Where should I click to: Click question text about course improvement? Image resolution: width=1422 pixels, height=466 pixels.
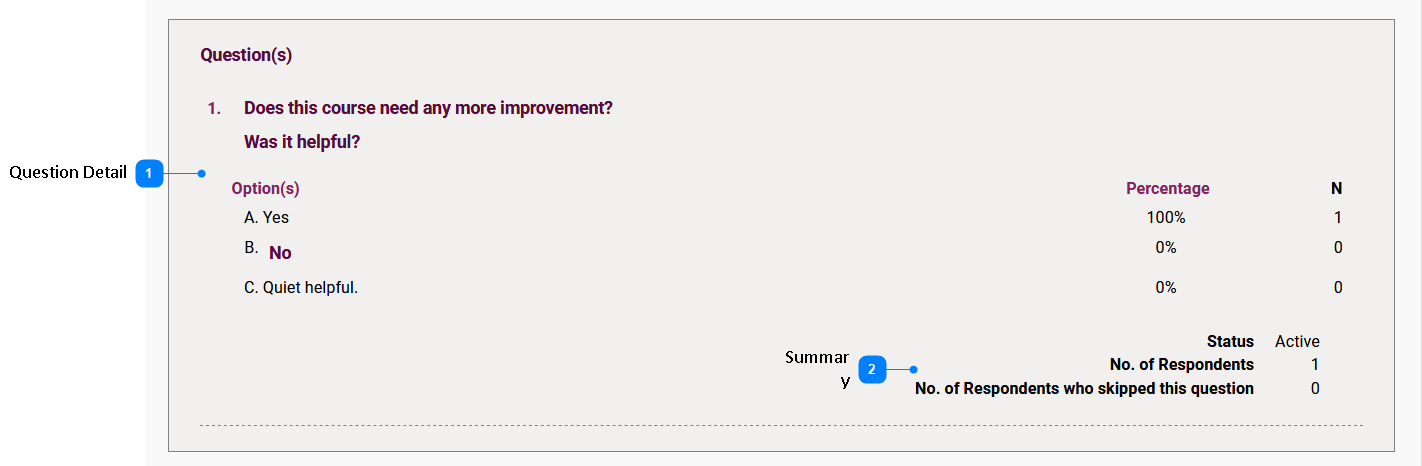tap(428, 107)
